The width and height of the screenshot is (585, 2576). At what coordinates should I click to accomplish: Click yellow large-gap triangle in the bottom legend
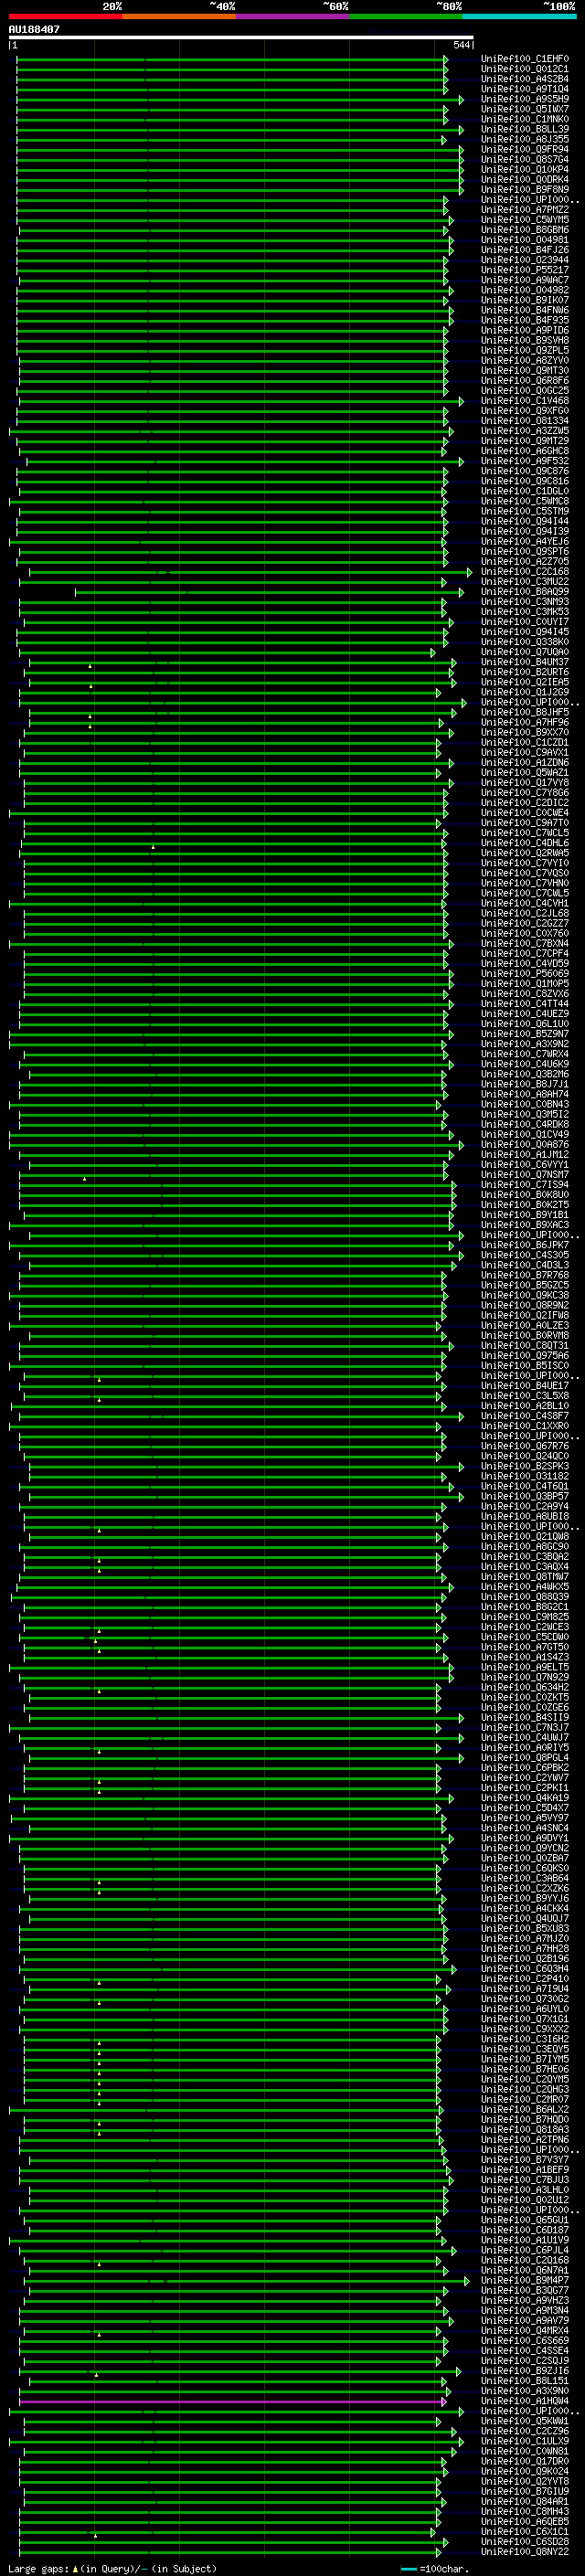[x=75, y=2569]
